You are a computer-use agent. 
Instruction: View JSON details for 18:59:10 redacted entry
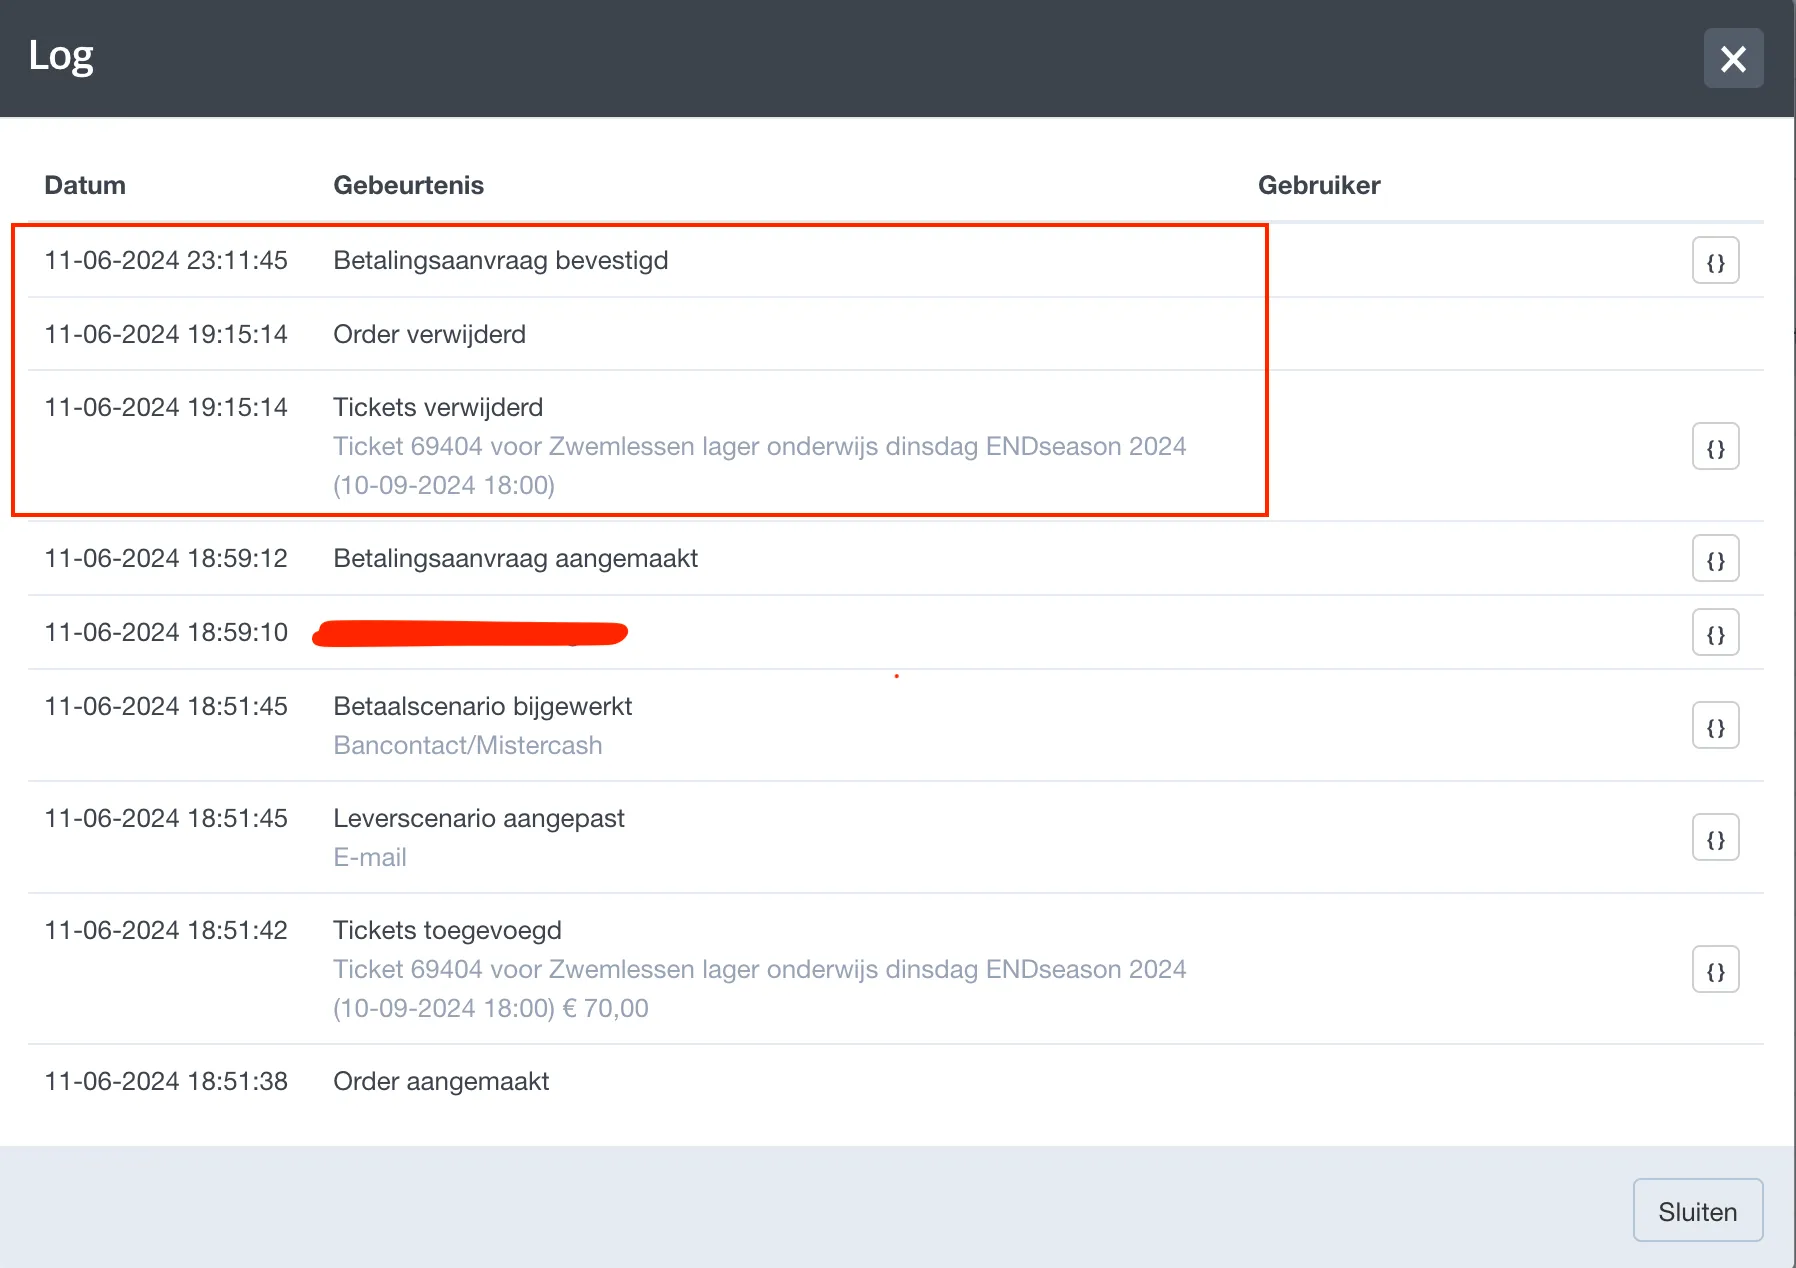click(x=1715, y=633)
